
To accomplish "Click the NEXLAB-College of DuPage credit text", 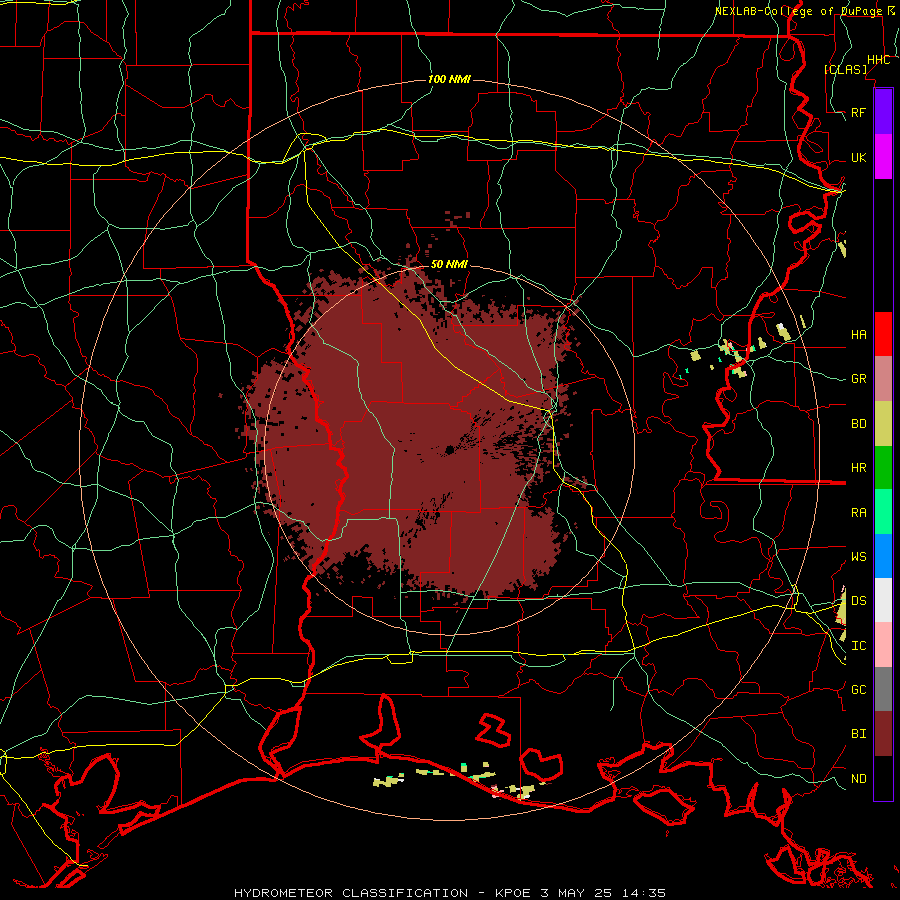I will [x=800, y=11].
